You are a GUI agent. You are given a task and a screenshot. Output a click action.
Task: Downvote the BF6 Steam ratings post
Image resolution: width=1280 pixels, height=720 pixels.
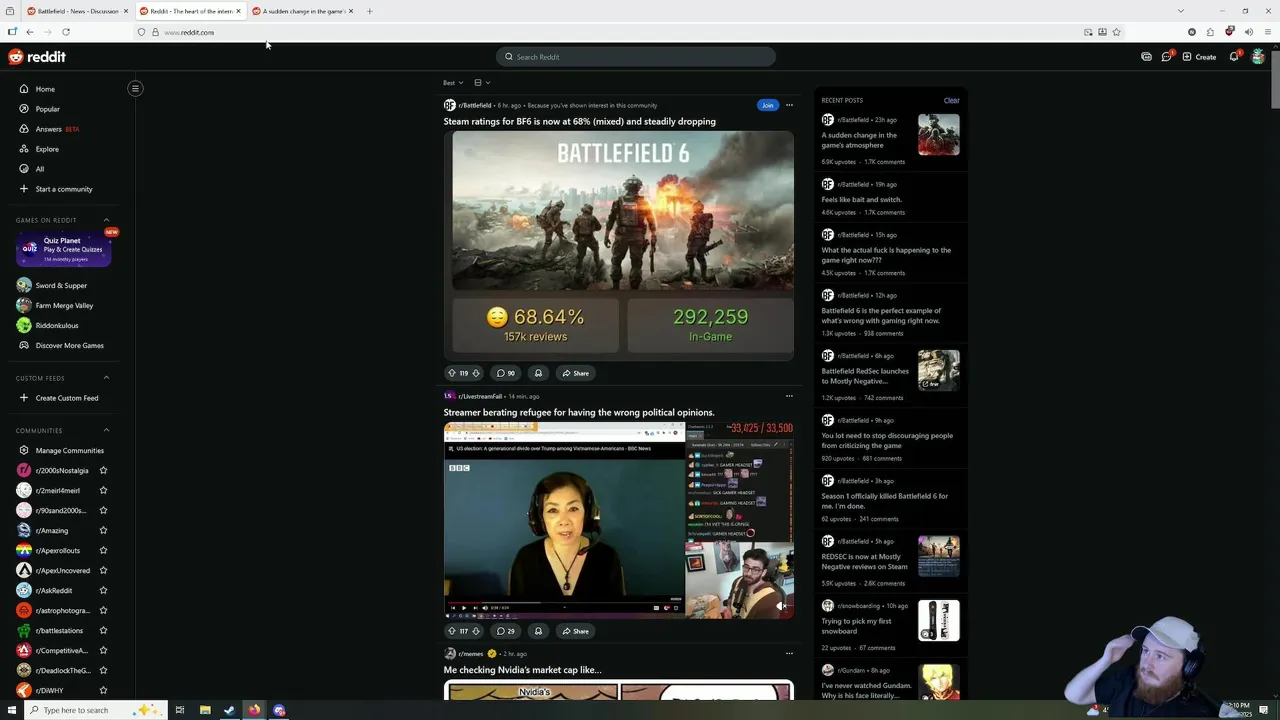pyautogui.click(x=476, y=373)
